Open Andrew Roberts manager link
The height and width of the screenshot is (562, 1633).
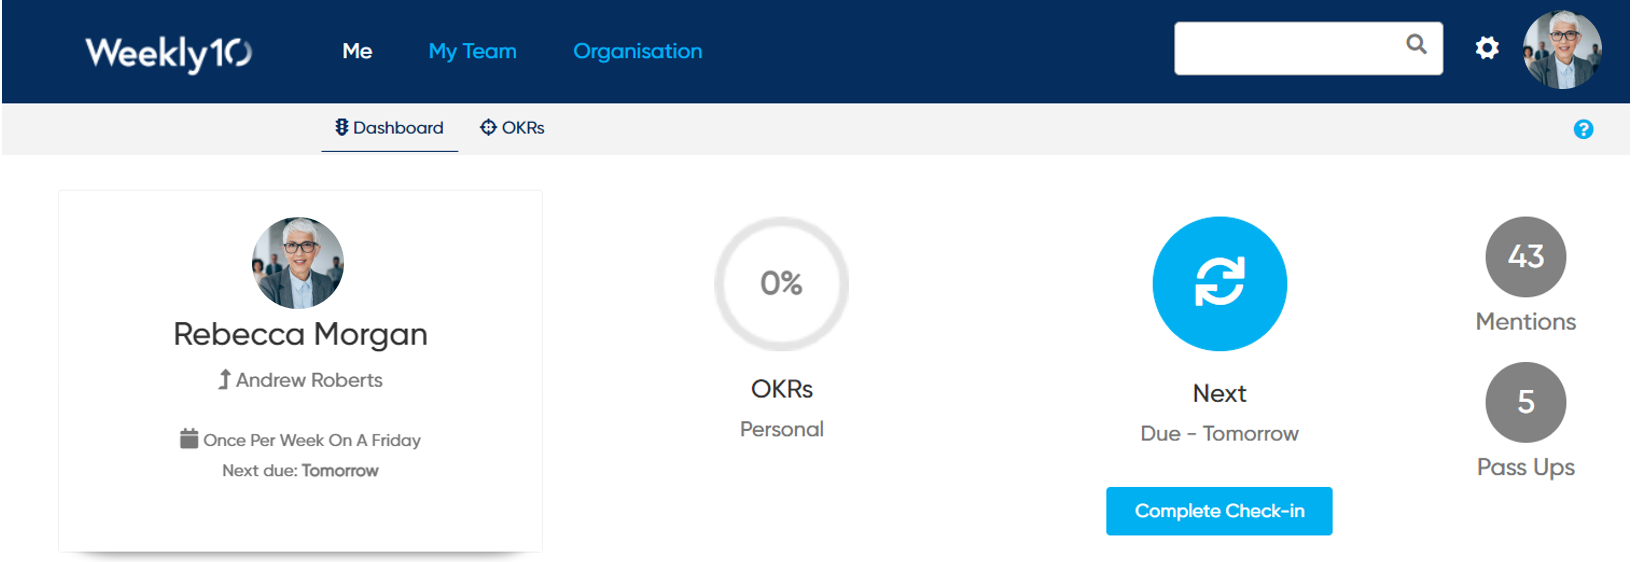click(x=309, y=380)
